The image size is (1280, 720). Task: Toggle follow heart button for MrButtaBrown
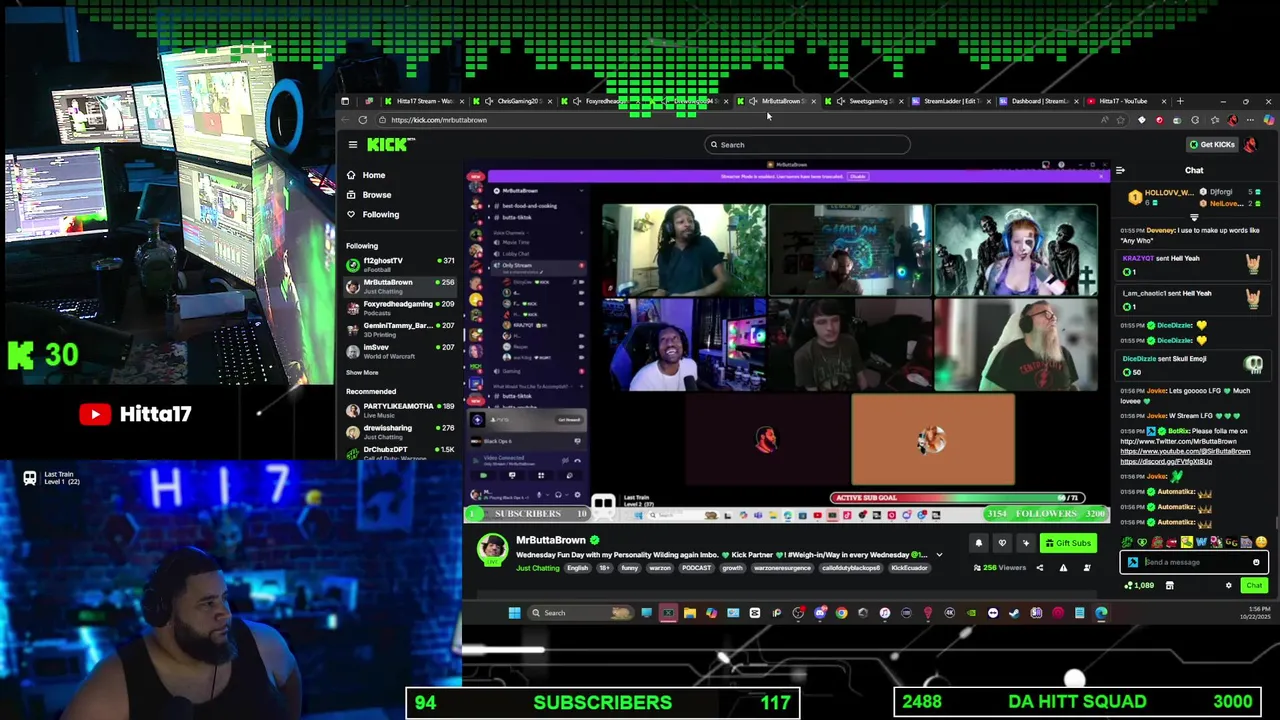pos(1002,543)
